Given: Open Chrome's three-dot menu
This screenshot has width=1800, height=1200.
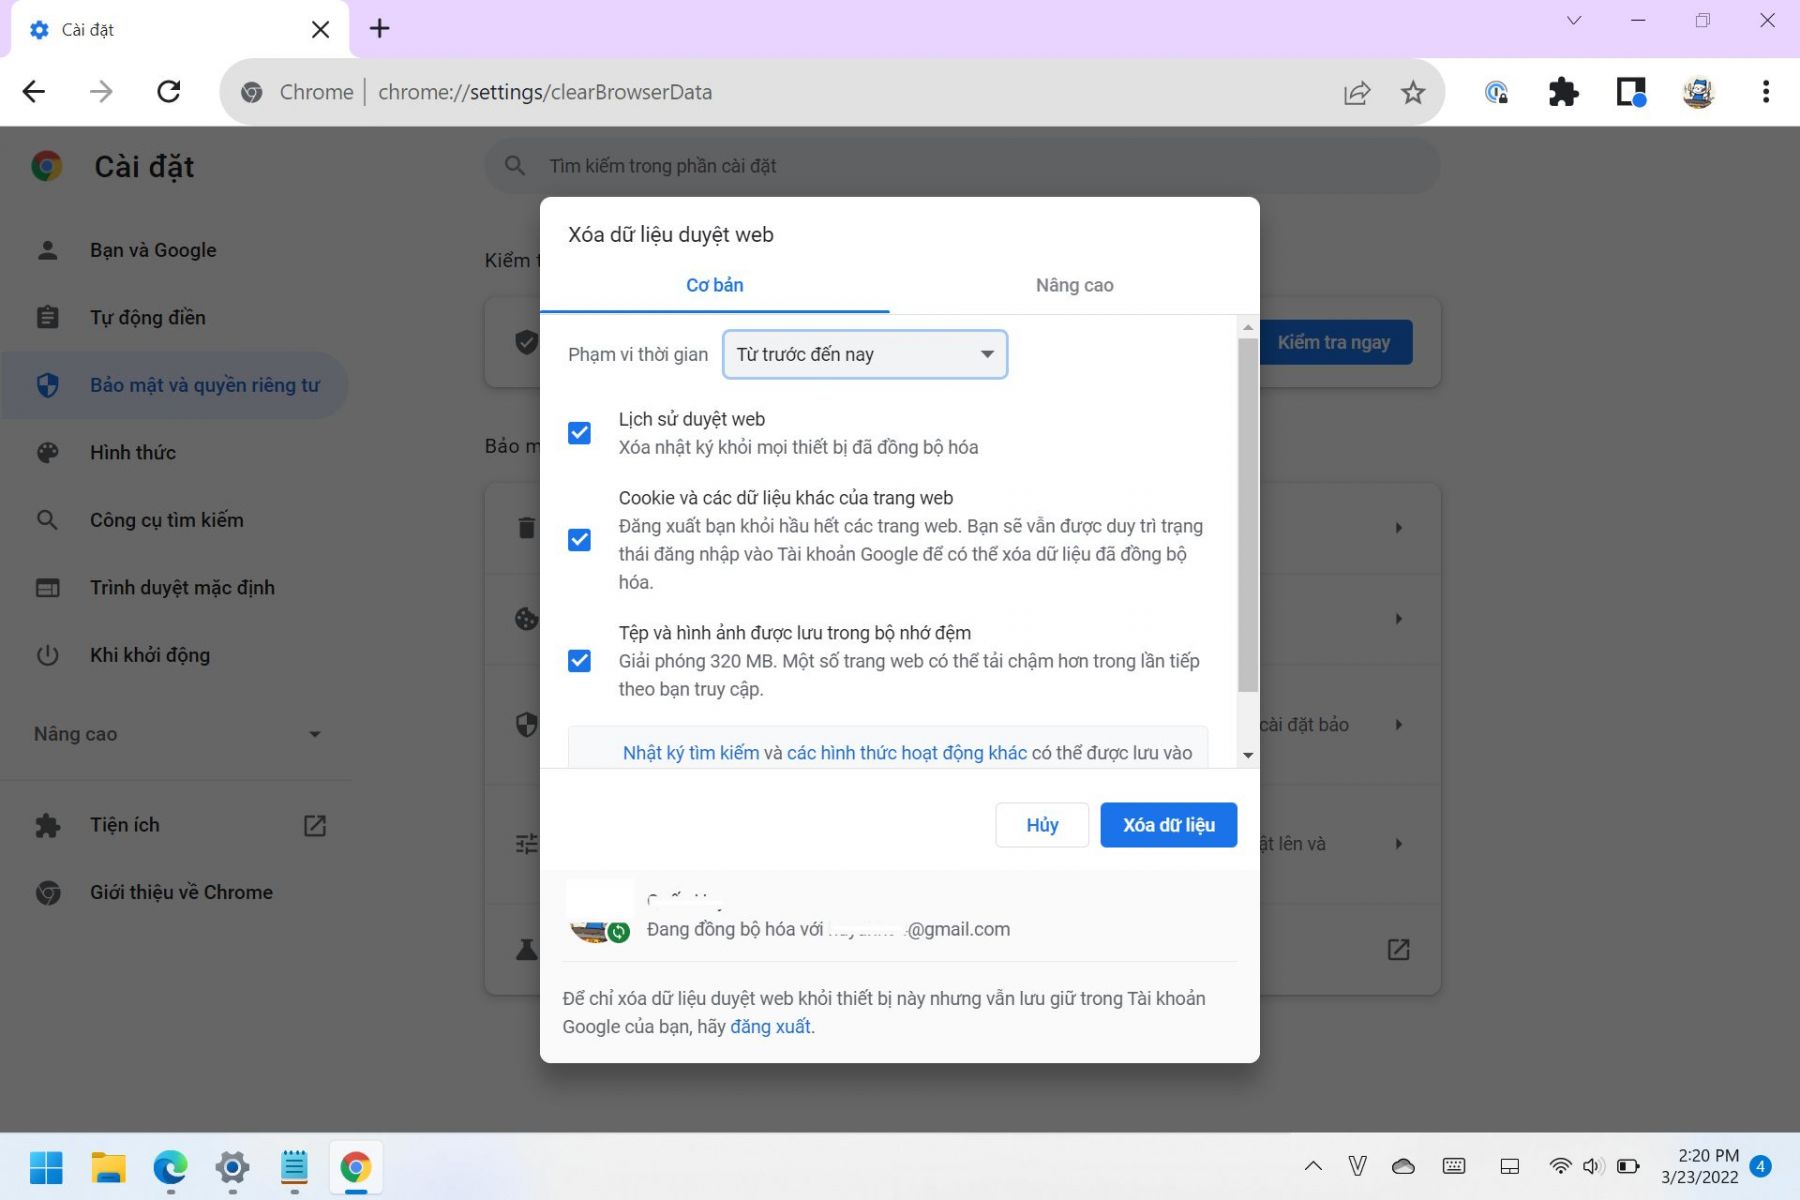Looking at the screenshot, I should coord(1766,92).
